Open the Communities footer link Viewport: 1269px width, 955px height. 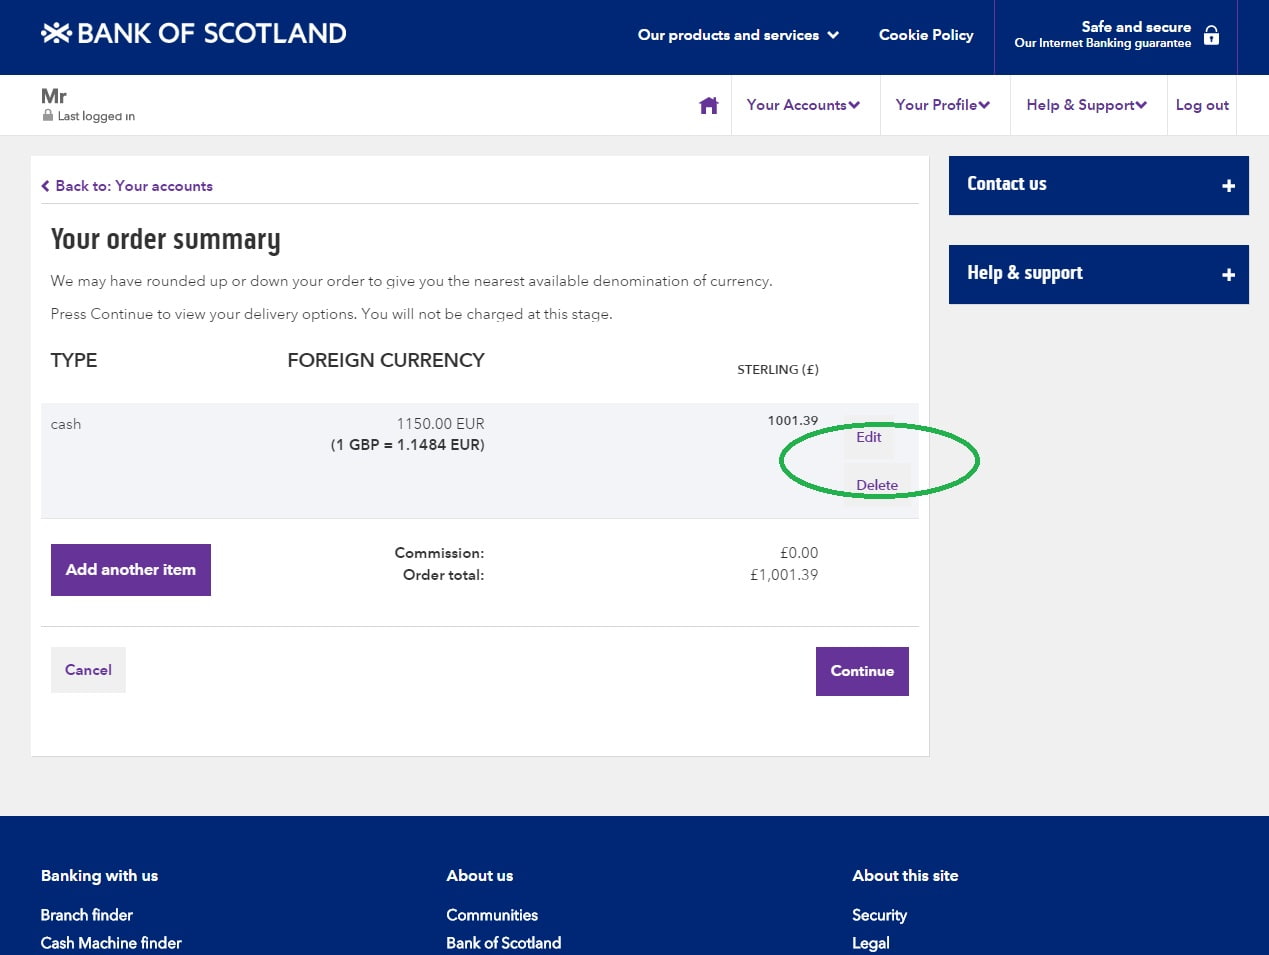492,915
